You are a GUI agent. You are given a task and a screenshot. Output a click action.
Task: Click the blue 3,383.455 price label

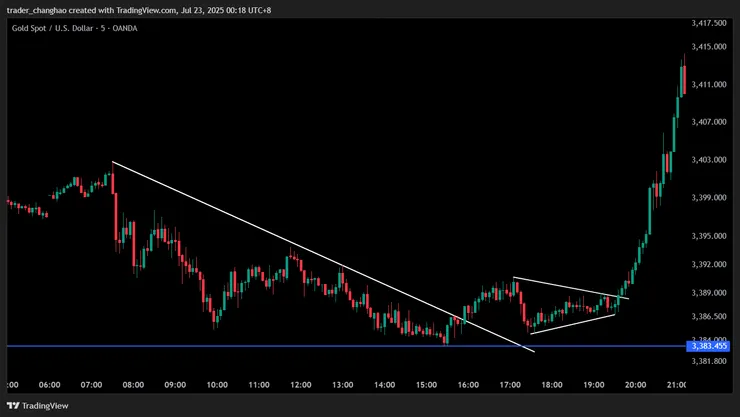pyautogui.click(x=708, y=346)
